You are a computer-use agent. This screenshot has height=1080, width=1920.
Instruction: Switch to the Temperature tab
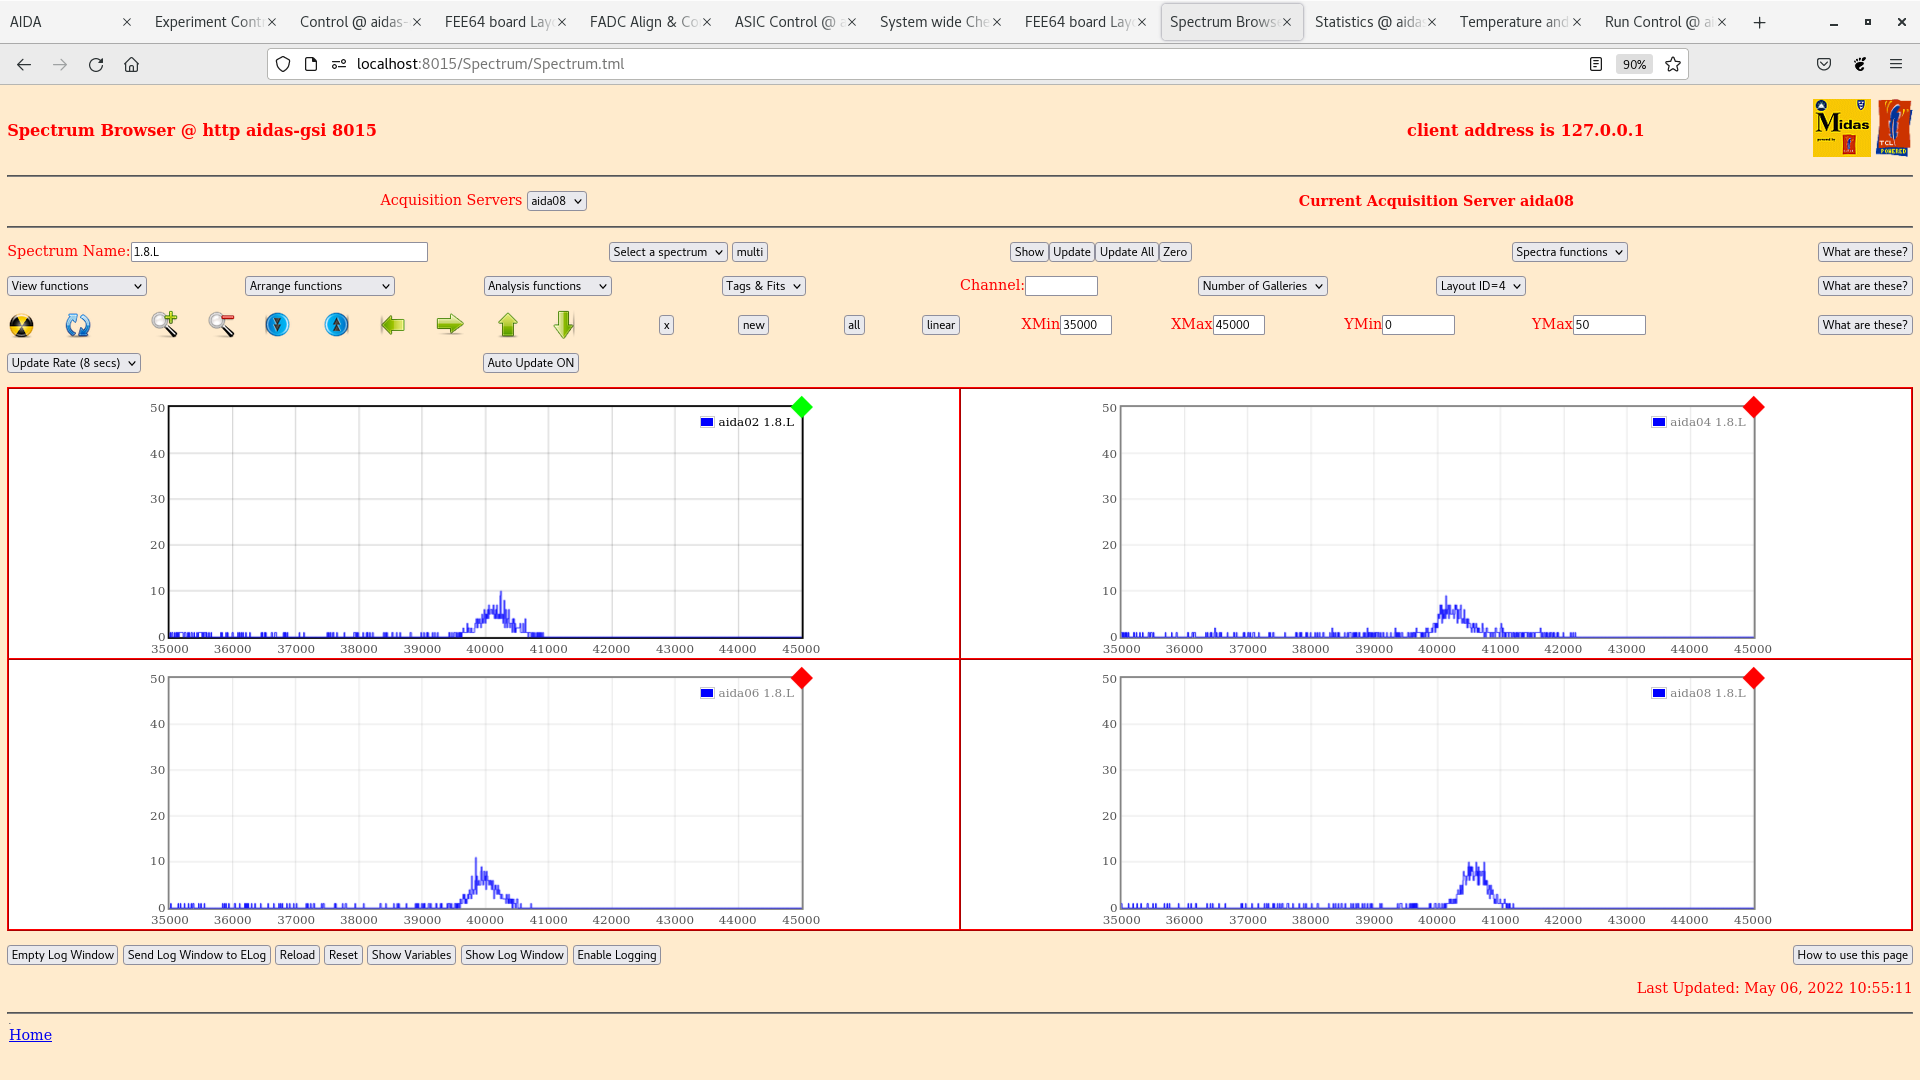pyautogui.click(x=1512, y=22)
